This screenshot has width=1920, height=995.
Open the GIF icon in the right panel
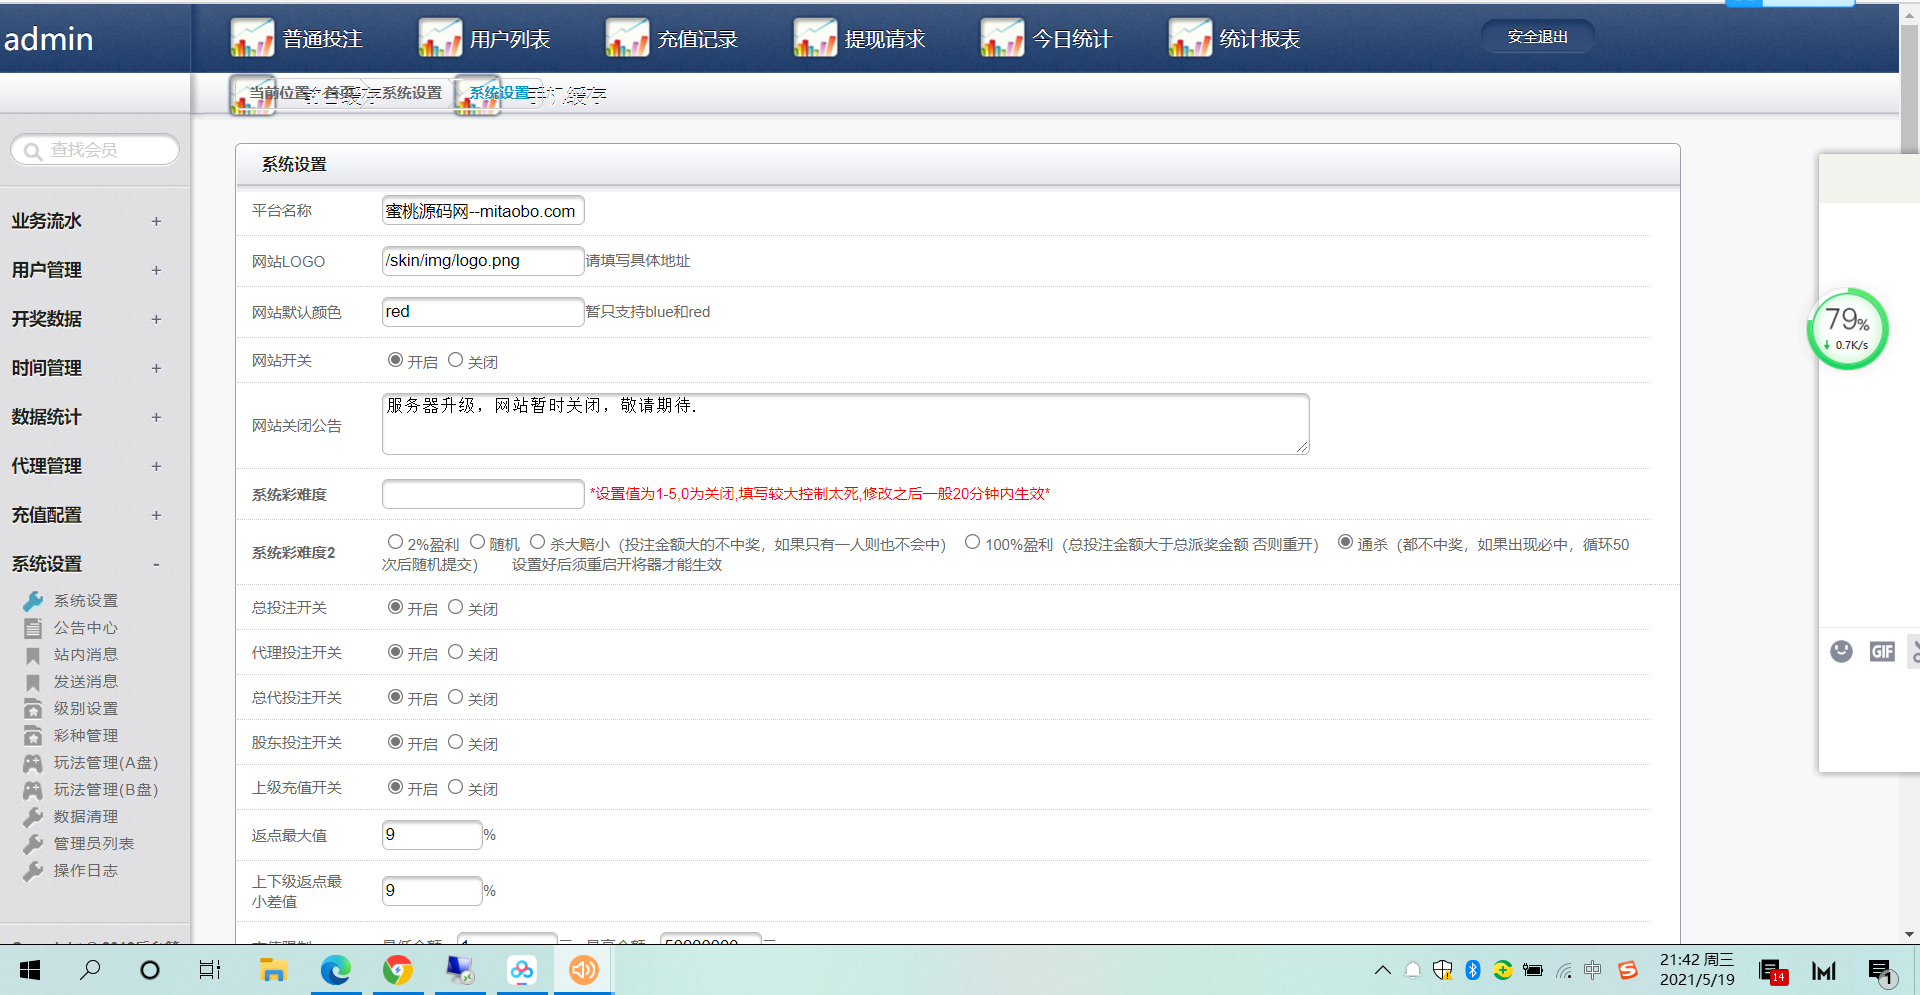point(1882,652)
